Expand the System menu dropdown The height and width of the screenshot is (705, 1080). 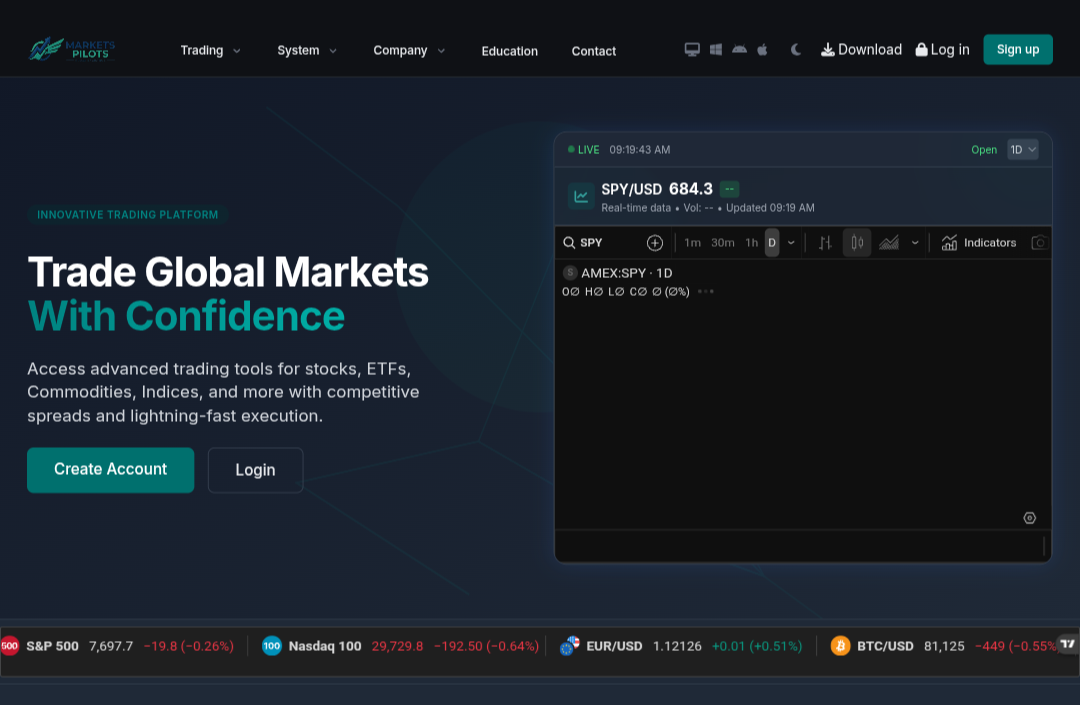pyautogui.click(x=307, y=50)
